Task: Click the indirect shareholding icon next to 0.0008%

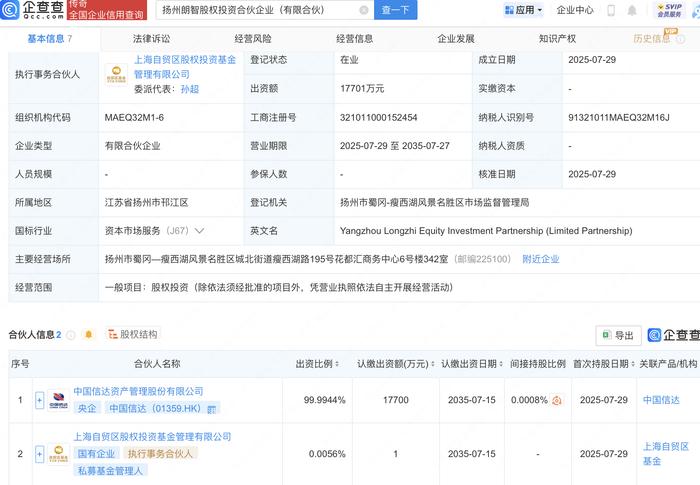Action: 556,400
